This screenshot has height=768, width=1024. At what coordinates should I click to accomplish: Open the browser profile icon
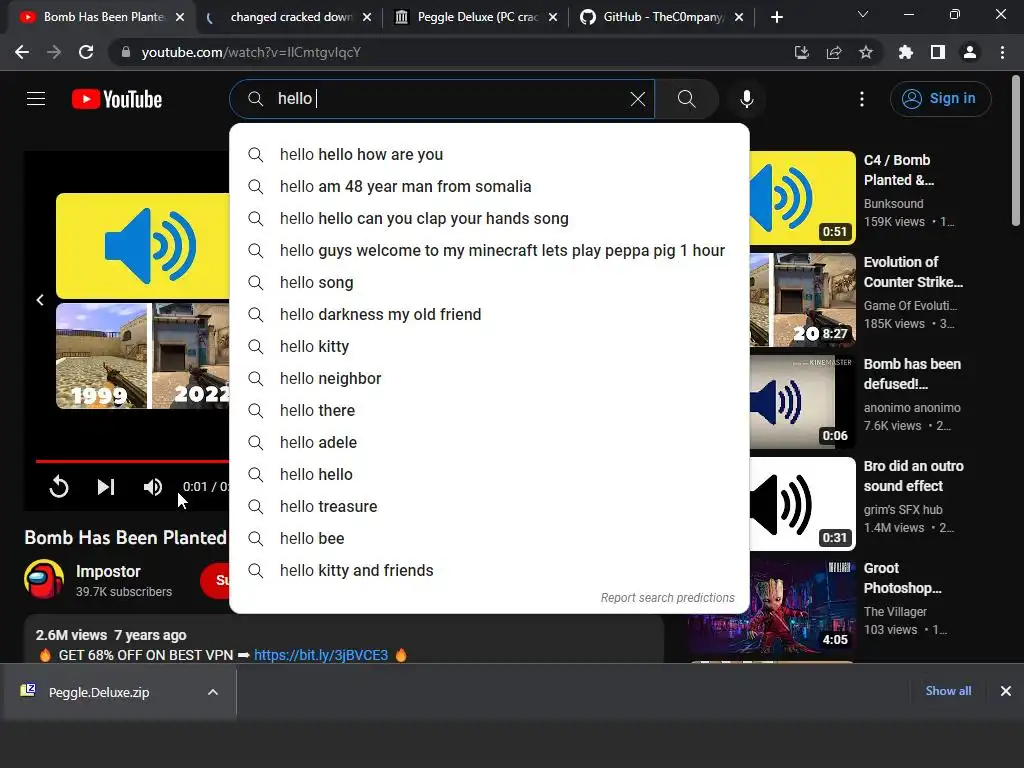click(x=970, y=52)
